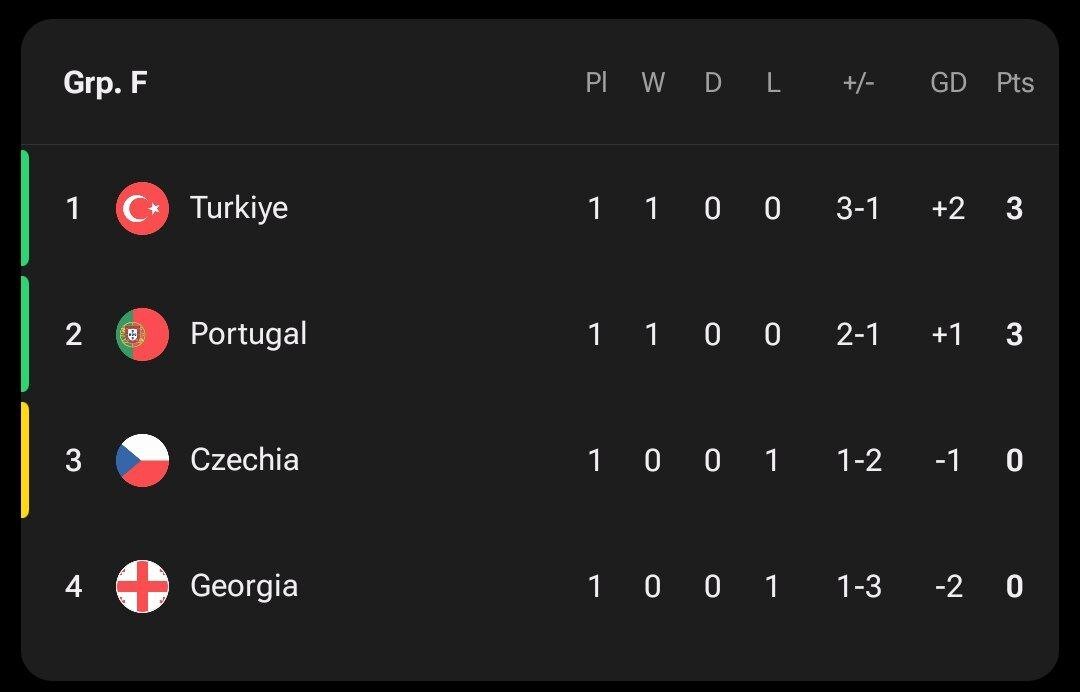Click the Turkiye flag icon
The width and height of the screenshot is (1080, 692).
[x=142, y=208]
